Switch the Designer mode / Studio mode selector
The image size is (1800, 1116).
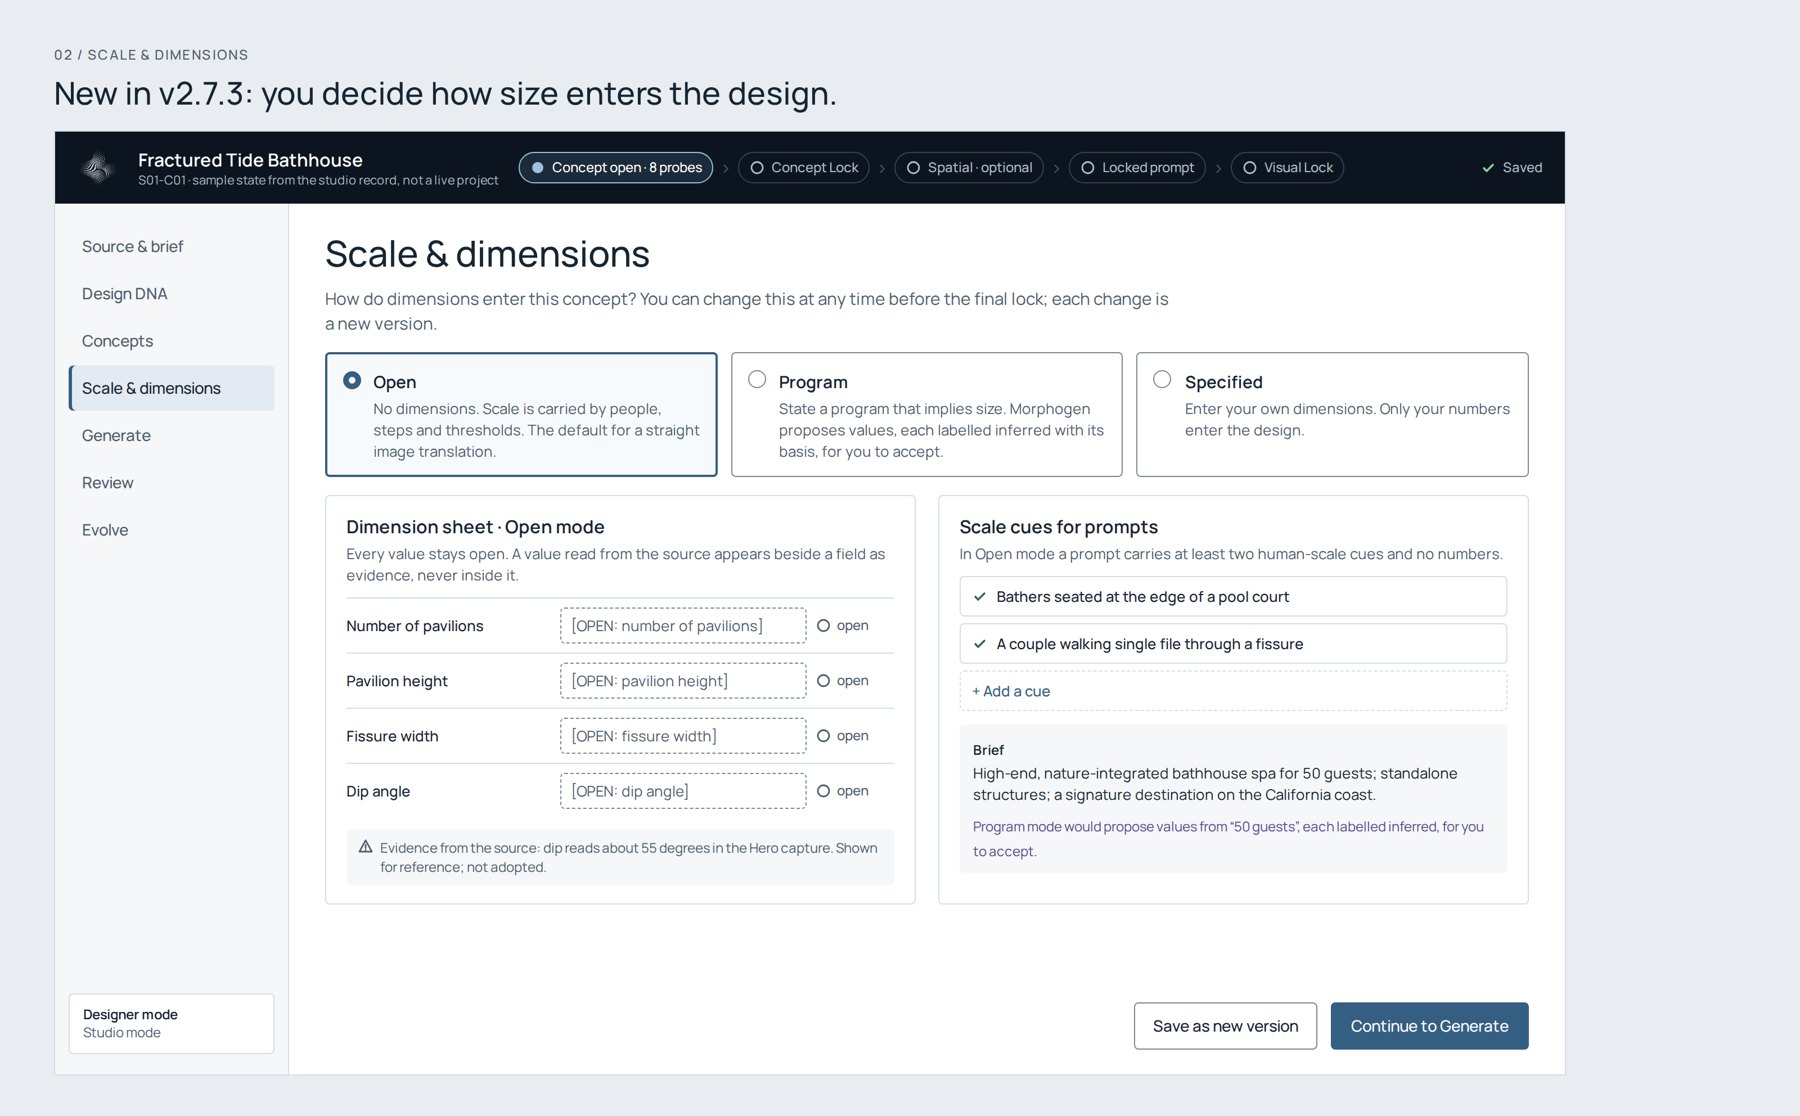[x=171, y=1023]
